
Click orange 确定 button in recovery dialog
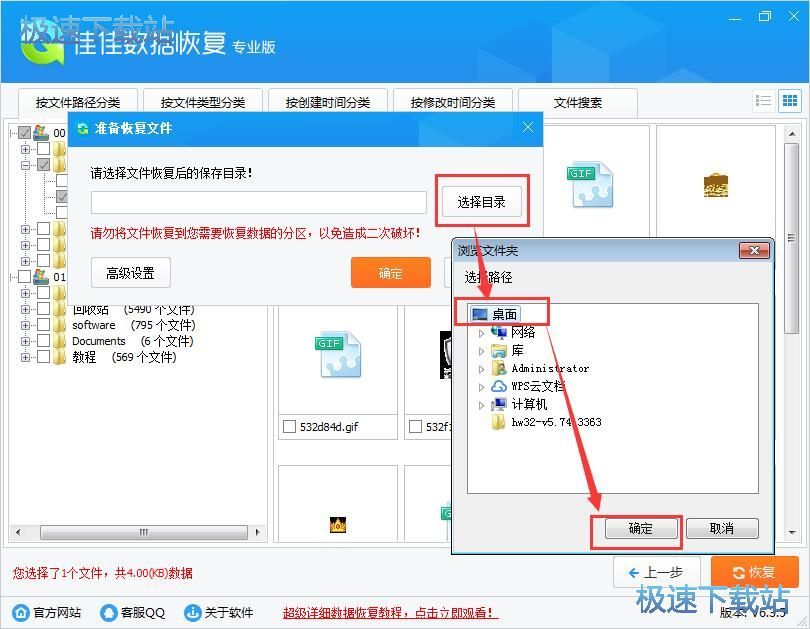pos(391,273)
